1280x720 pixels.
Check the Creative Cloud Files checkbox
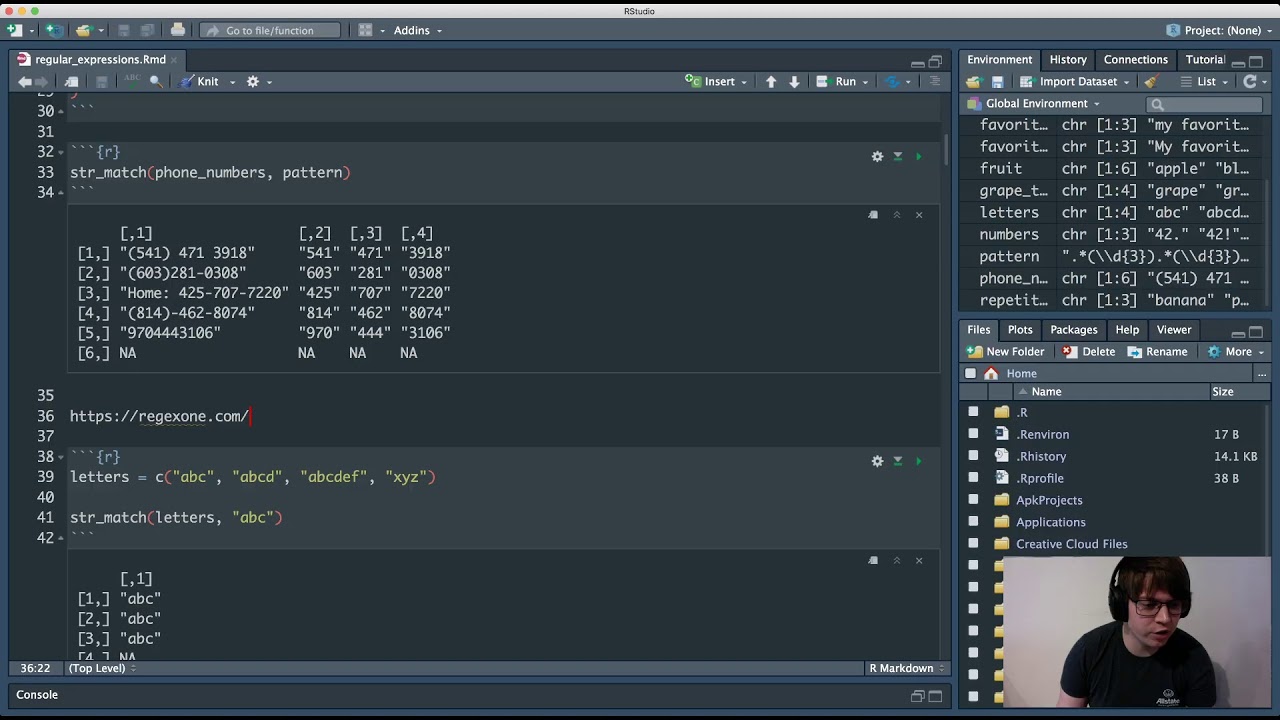[x=973, y=544]
